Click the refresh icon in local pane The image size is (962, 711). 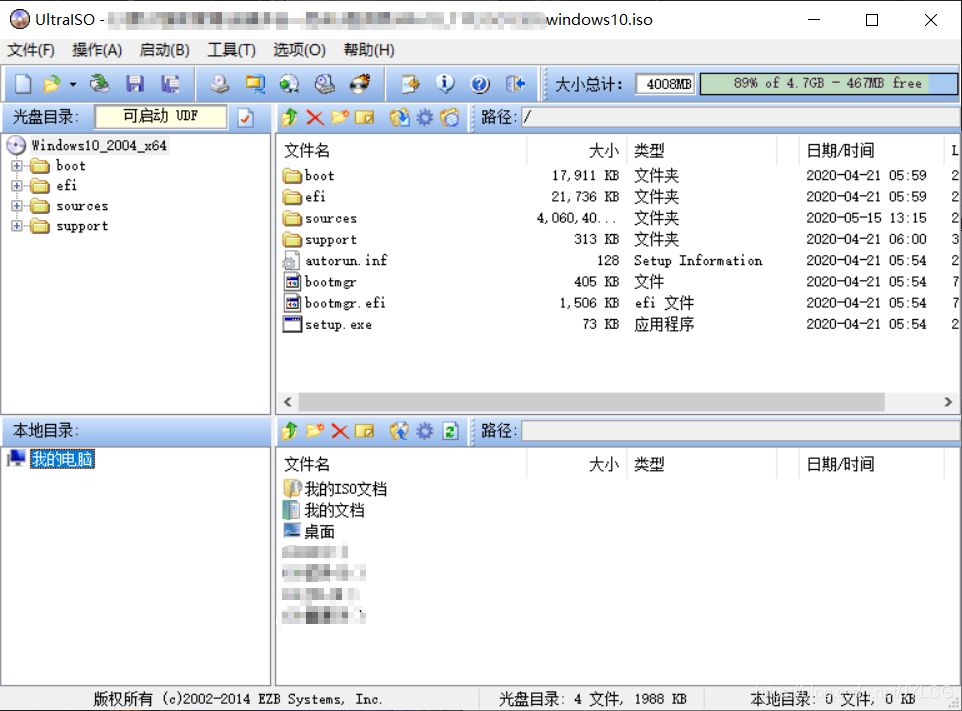450,431
